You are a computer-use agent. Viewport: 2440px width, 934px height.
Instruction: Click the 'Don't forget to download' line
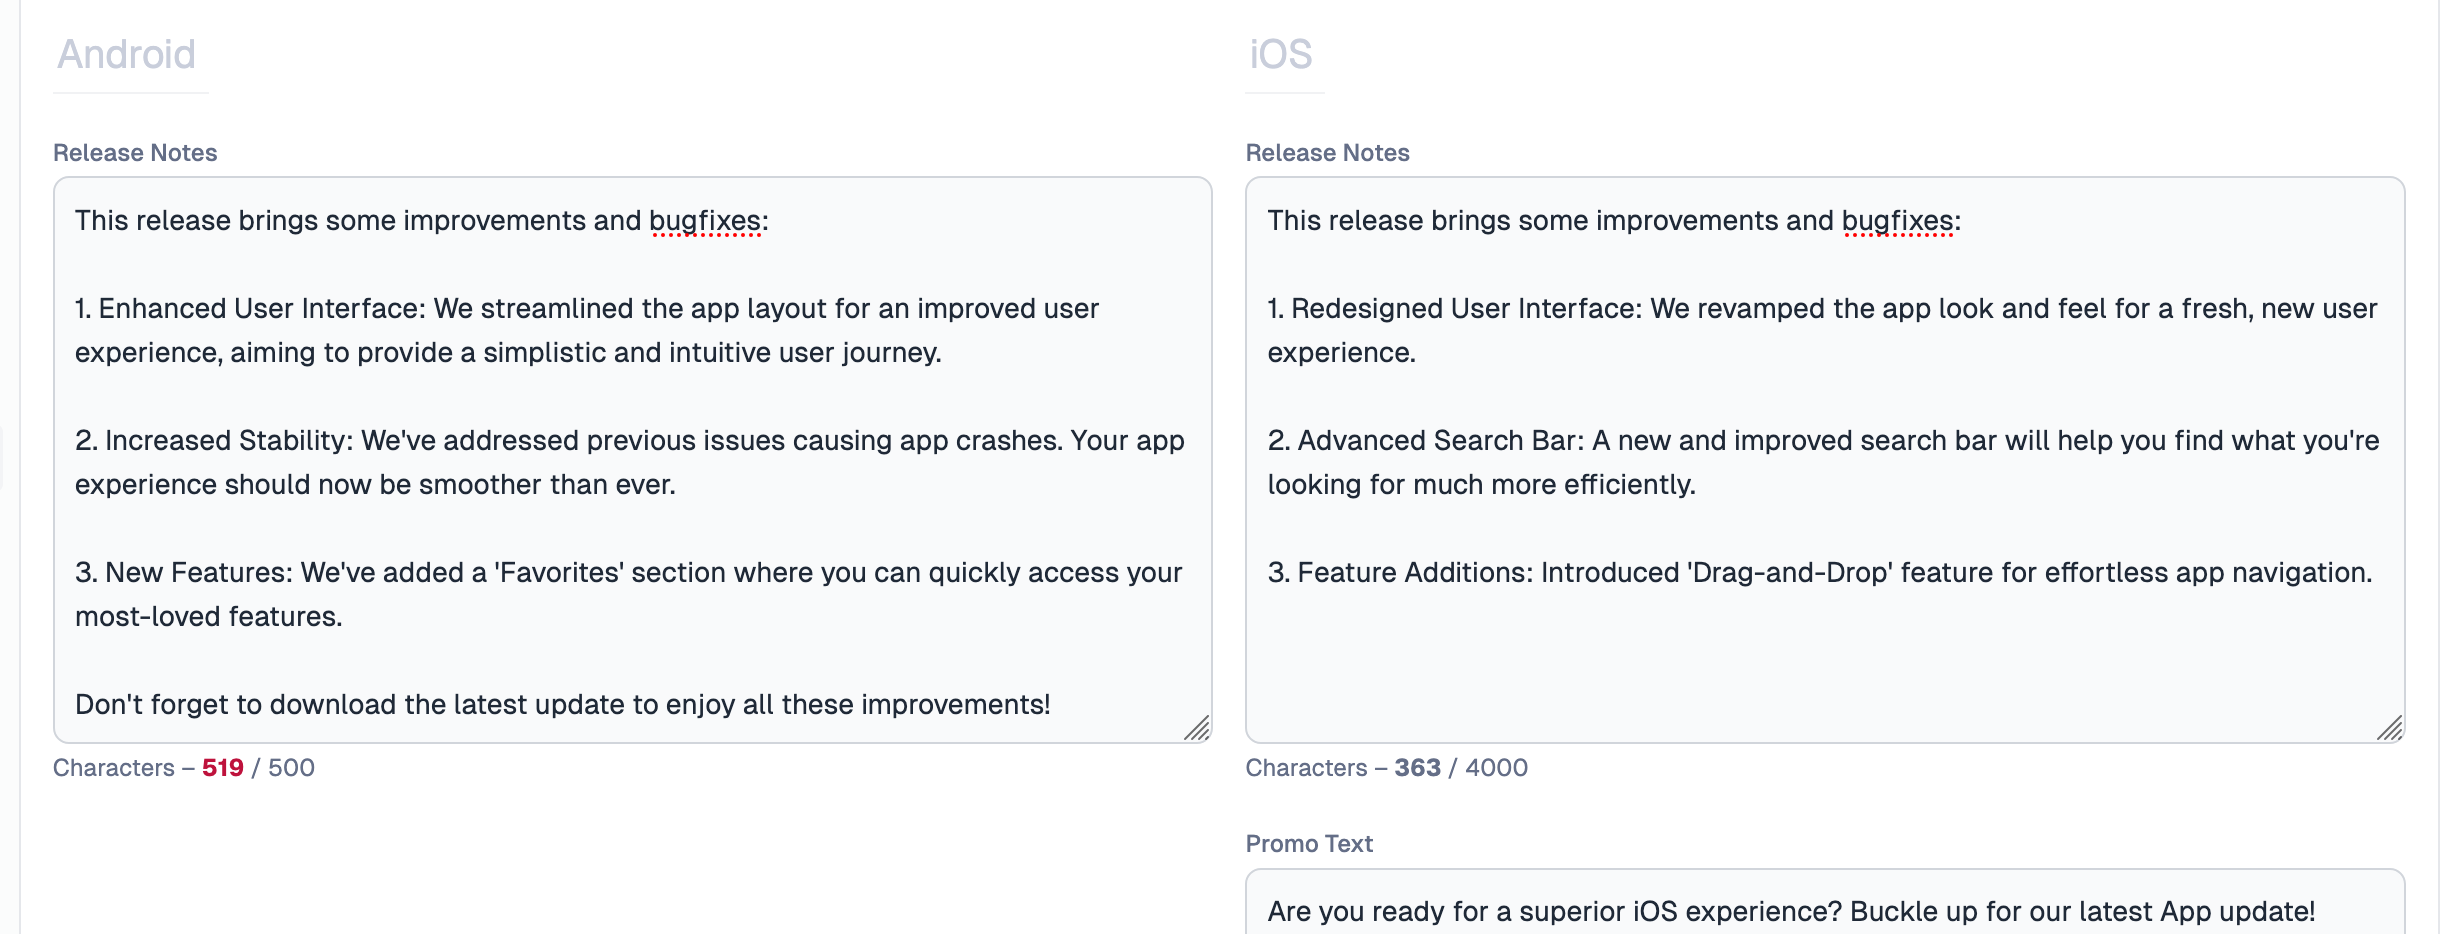(x=563, y=704)
